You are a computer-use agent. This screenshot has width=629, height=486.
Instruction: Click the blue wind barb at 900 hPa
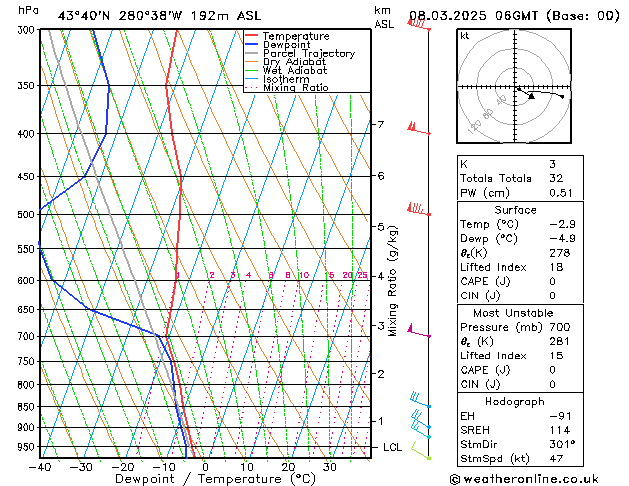pyautogui.click(x=421, y=419)
